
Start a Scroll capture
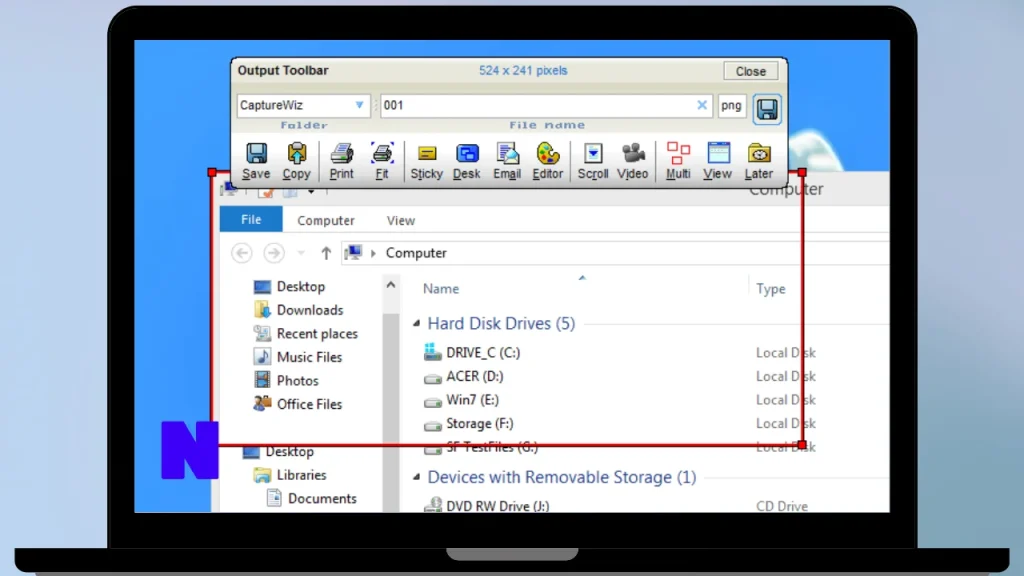[593, 161]
